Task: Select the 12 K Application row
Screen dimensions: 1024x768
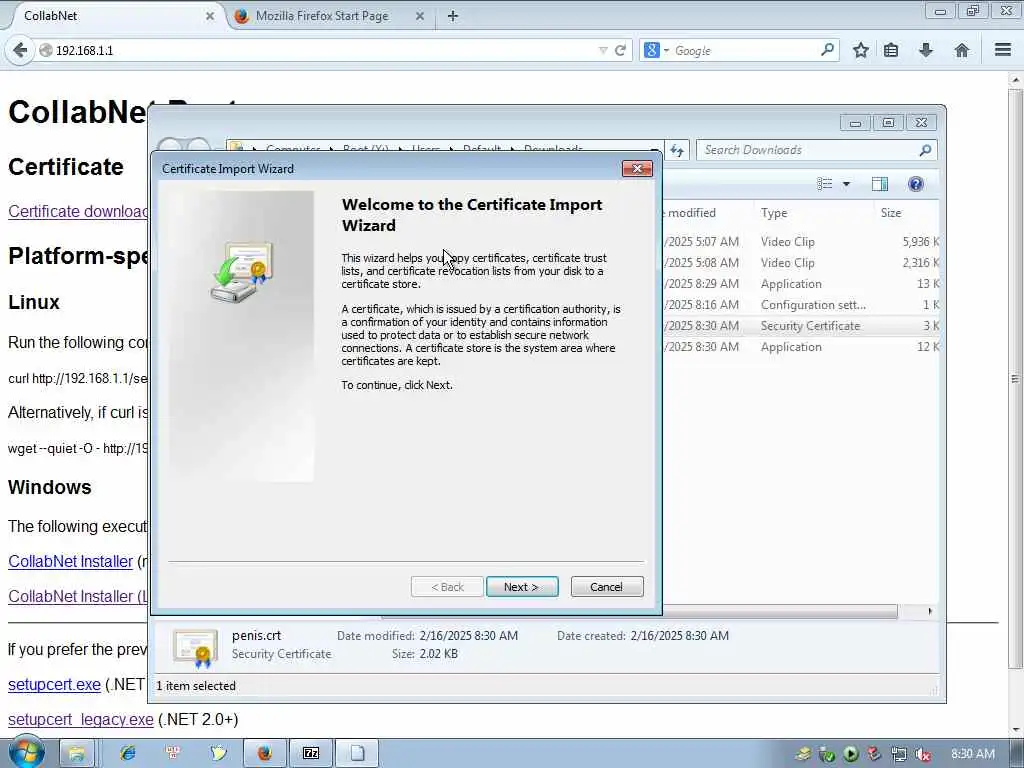Action: coord(801,347)
